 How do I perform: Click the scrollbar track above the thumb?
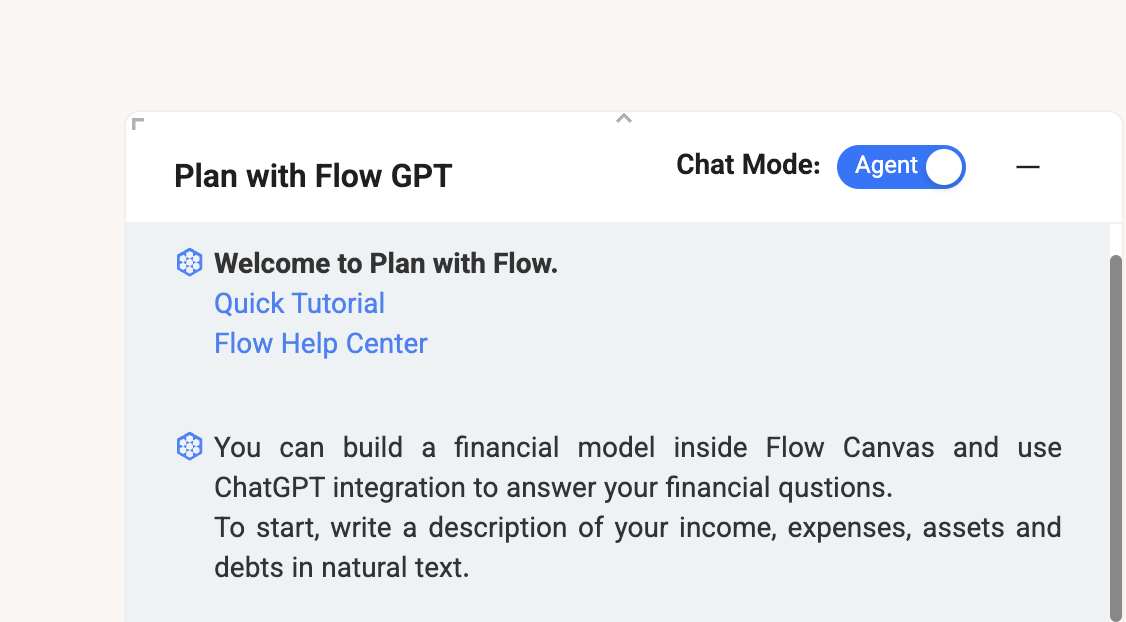tap(1115, 238)
